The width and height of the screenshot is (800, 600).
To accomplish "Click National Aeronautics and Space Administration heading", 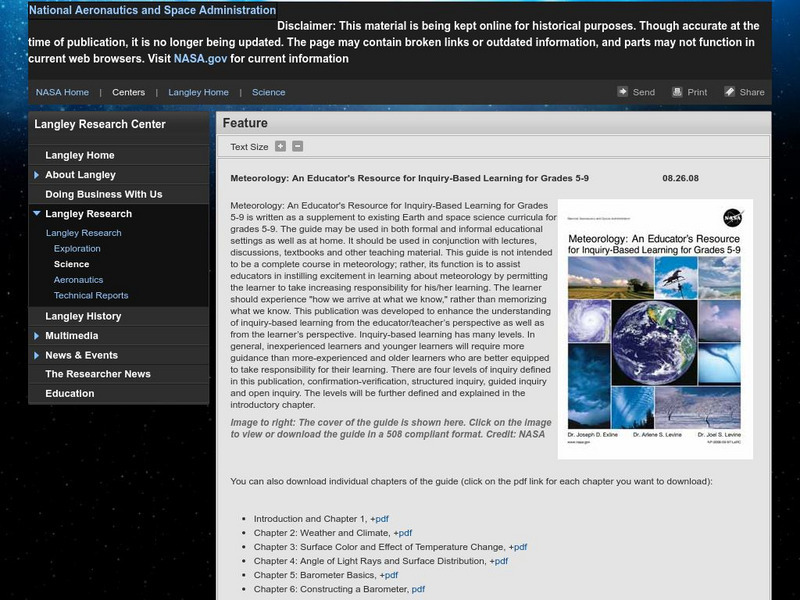I will [x=153, y=10].
